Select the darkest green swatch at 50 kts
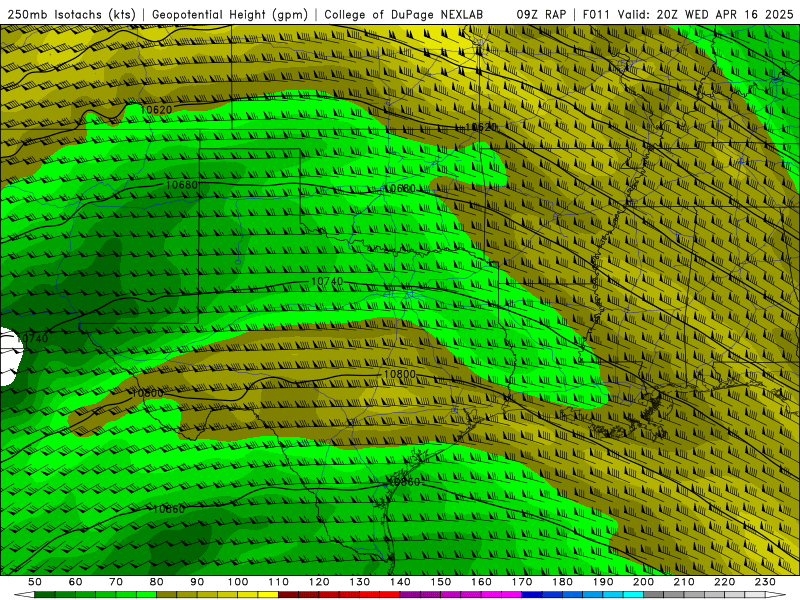The image size is (800, 600). click(45, 595)
